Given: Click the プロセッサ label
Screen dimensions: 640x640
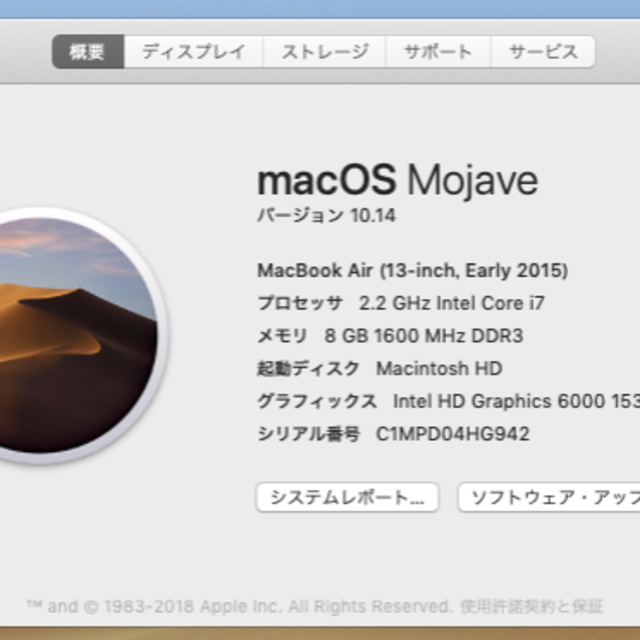Looking at the screenshot, I should click(300, 303).
